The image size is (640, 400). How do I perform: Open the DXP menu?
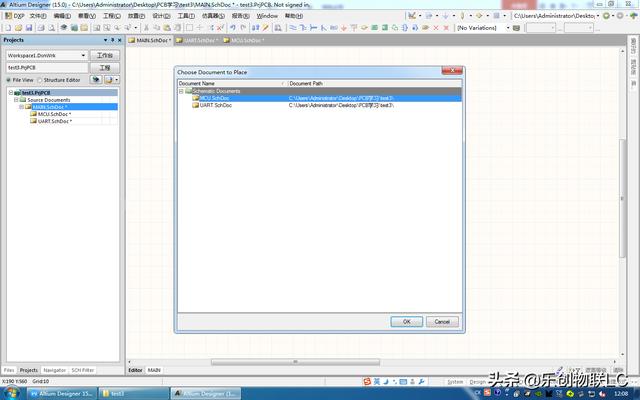(x=14, y=16)
